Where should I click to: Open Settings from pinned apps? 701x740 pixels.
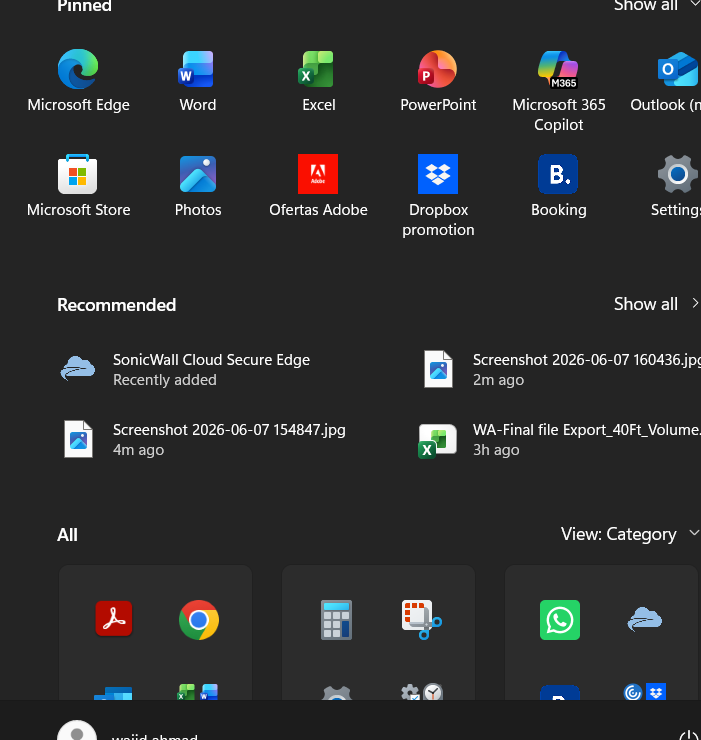coord(676,186)
